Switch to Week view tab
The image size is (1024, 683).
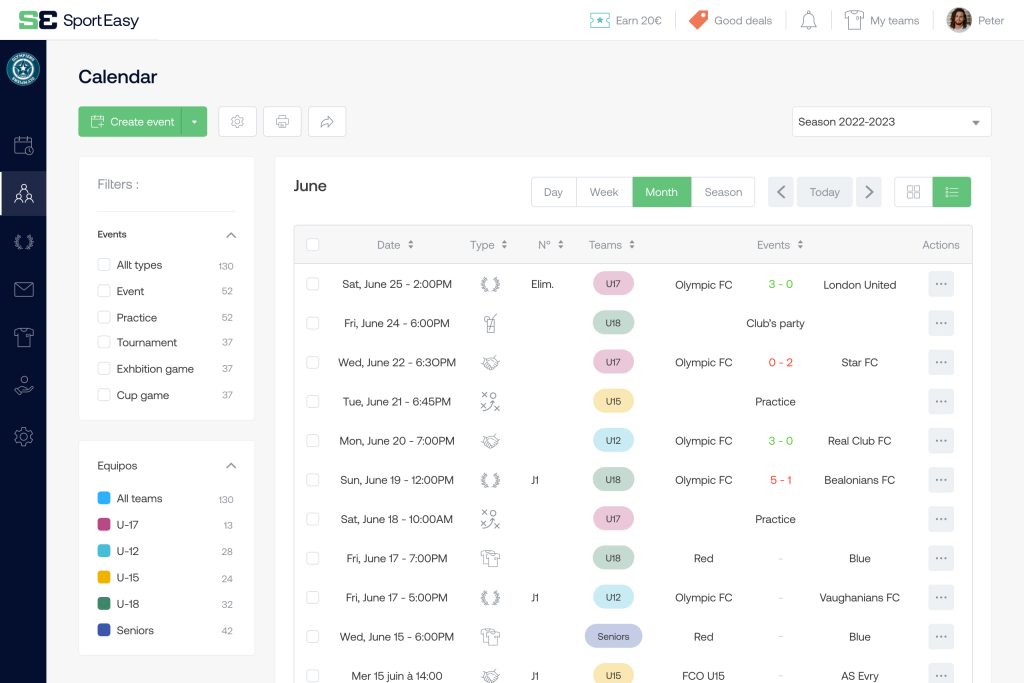tap(604, 192)
